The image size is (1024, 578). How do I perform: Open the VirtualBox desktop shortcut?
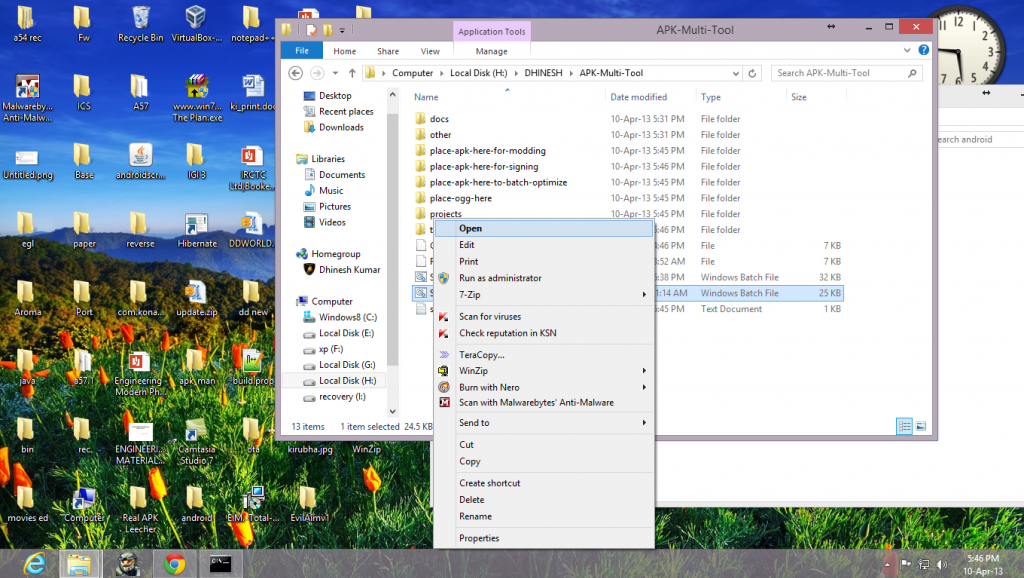point(196,24)
